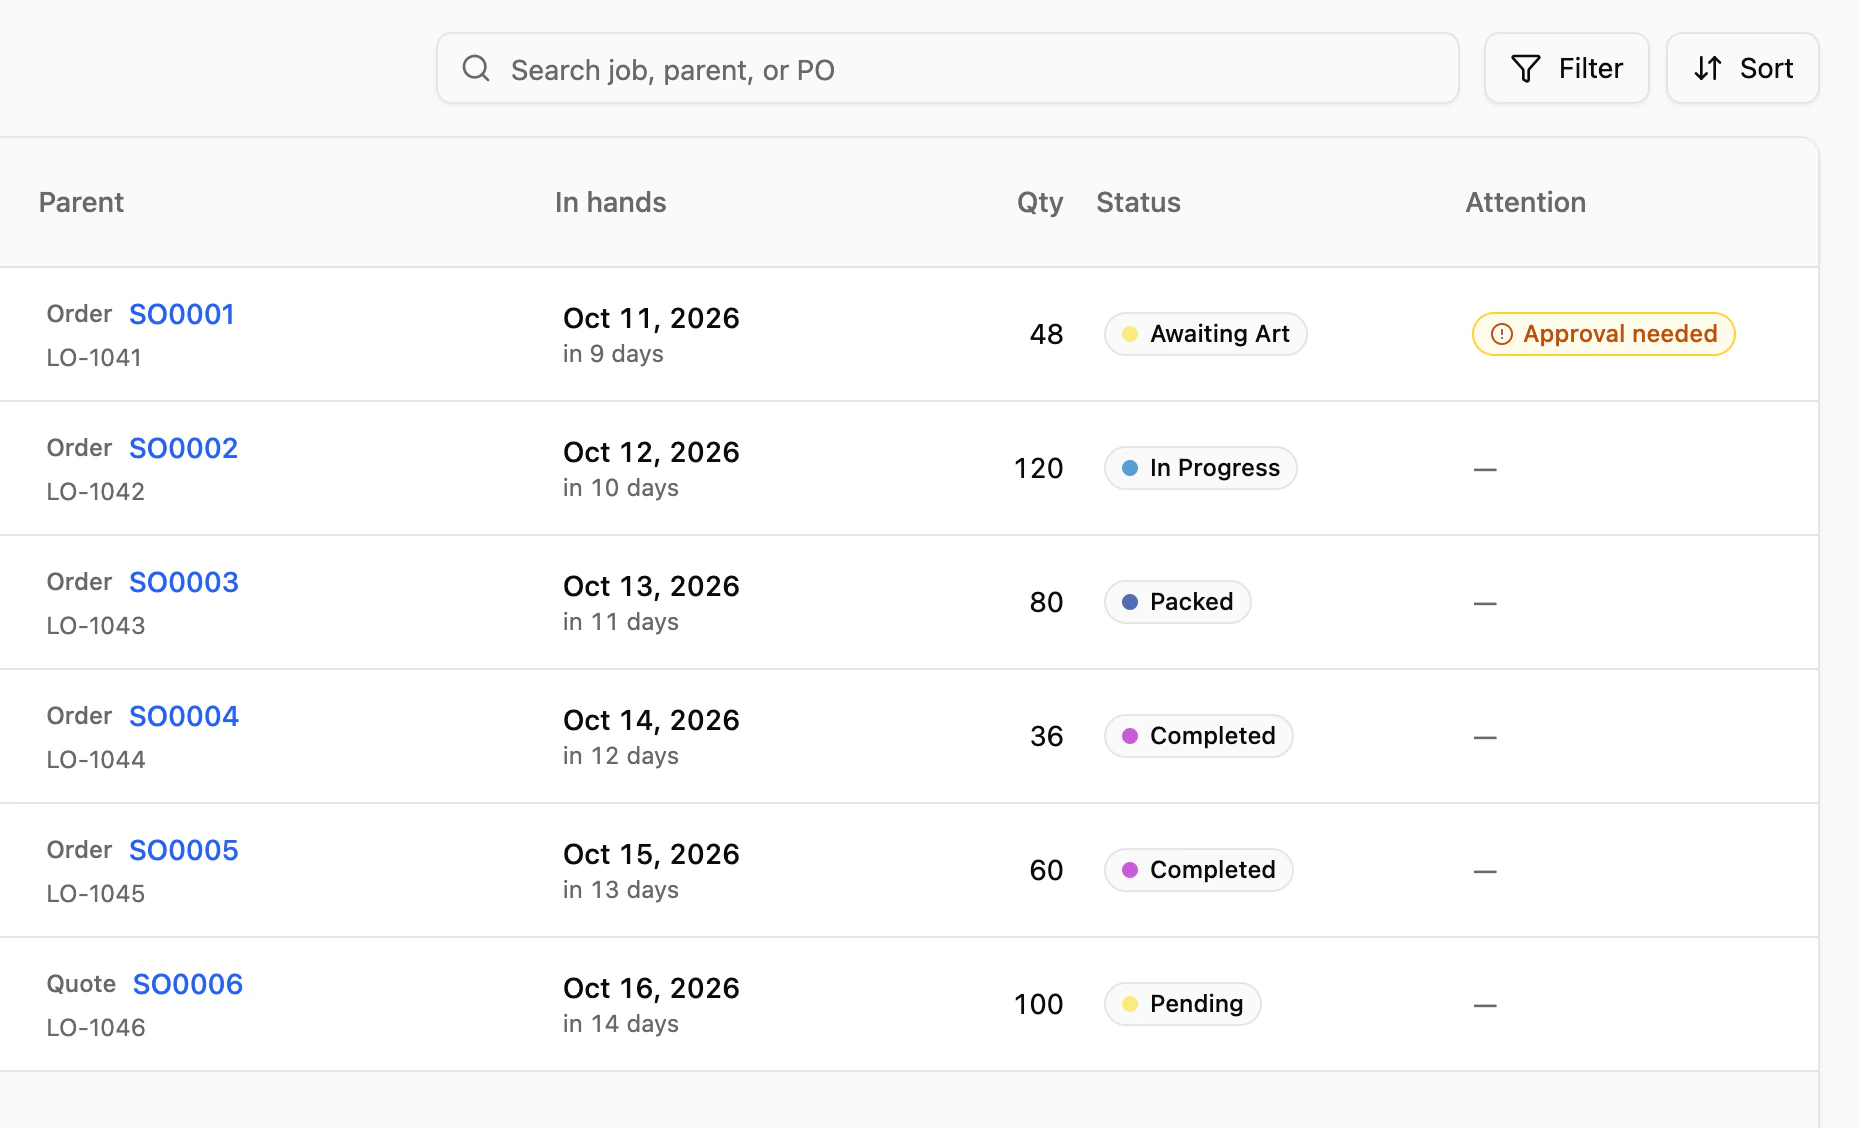Click the search magnifier icon
Screen dimensions: 1860x1128
coord(476,68)
